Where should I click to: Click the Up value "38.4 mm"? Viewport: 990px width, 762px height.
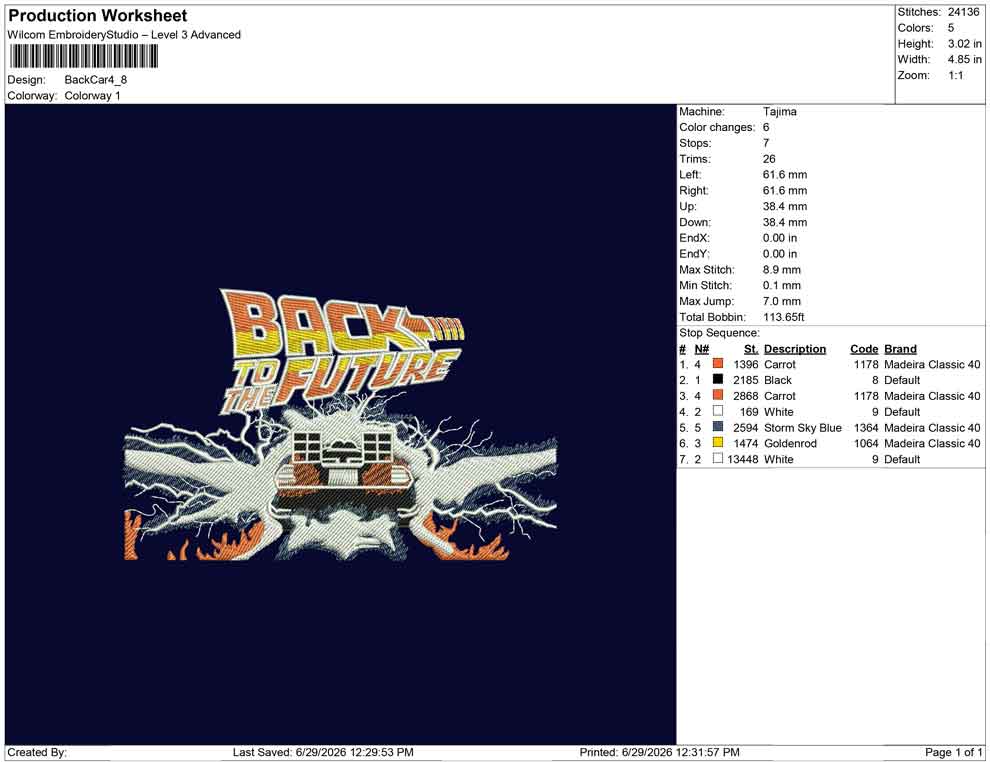[785, 206]
